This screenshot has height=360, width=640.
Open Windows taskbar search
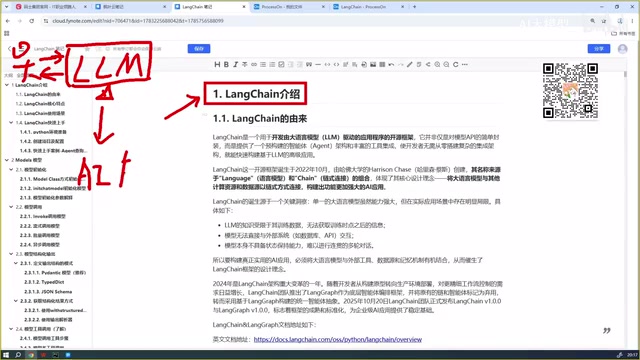(18, 355)
